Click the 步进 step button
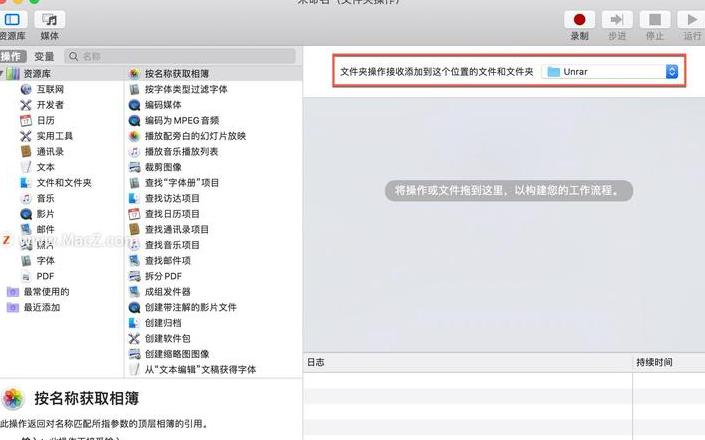This screenshot has width=705, height=440. pyautogui.click(x=617, y=20)
